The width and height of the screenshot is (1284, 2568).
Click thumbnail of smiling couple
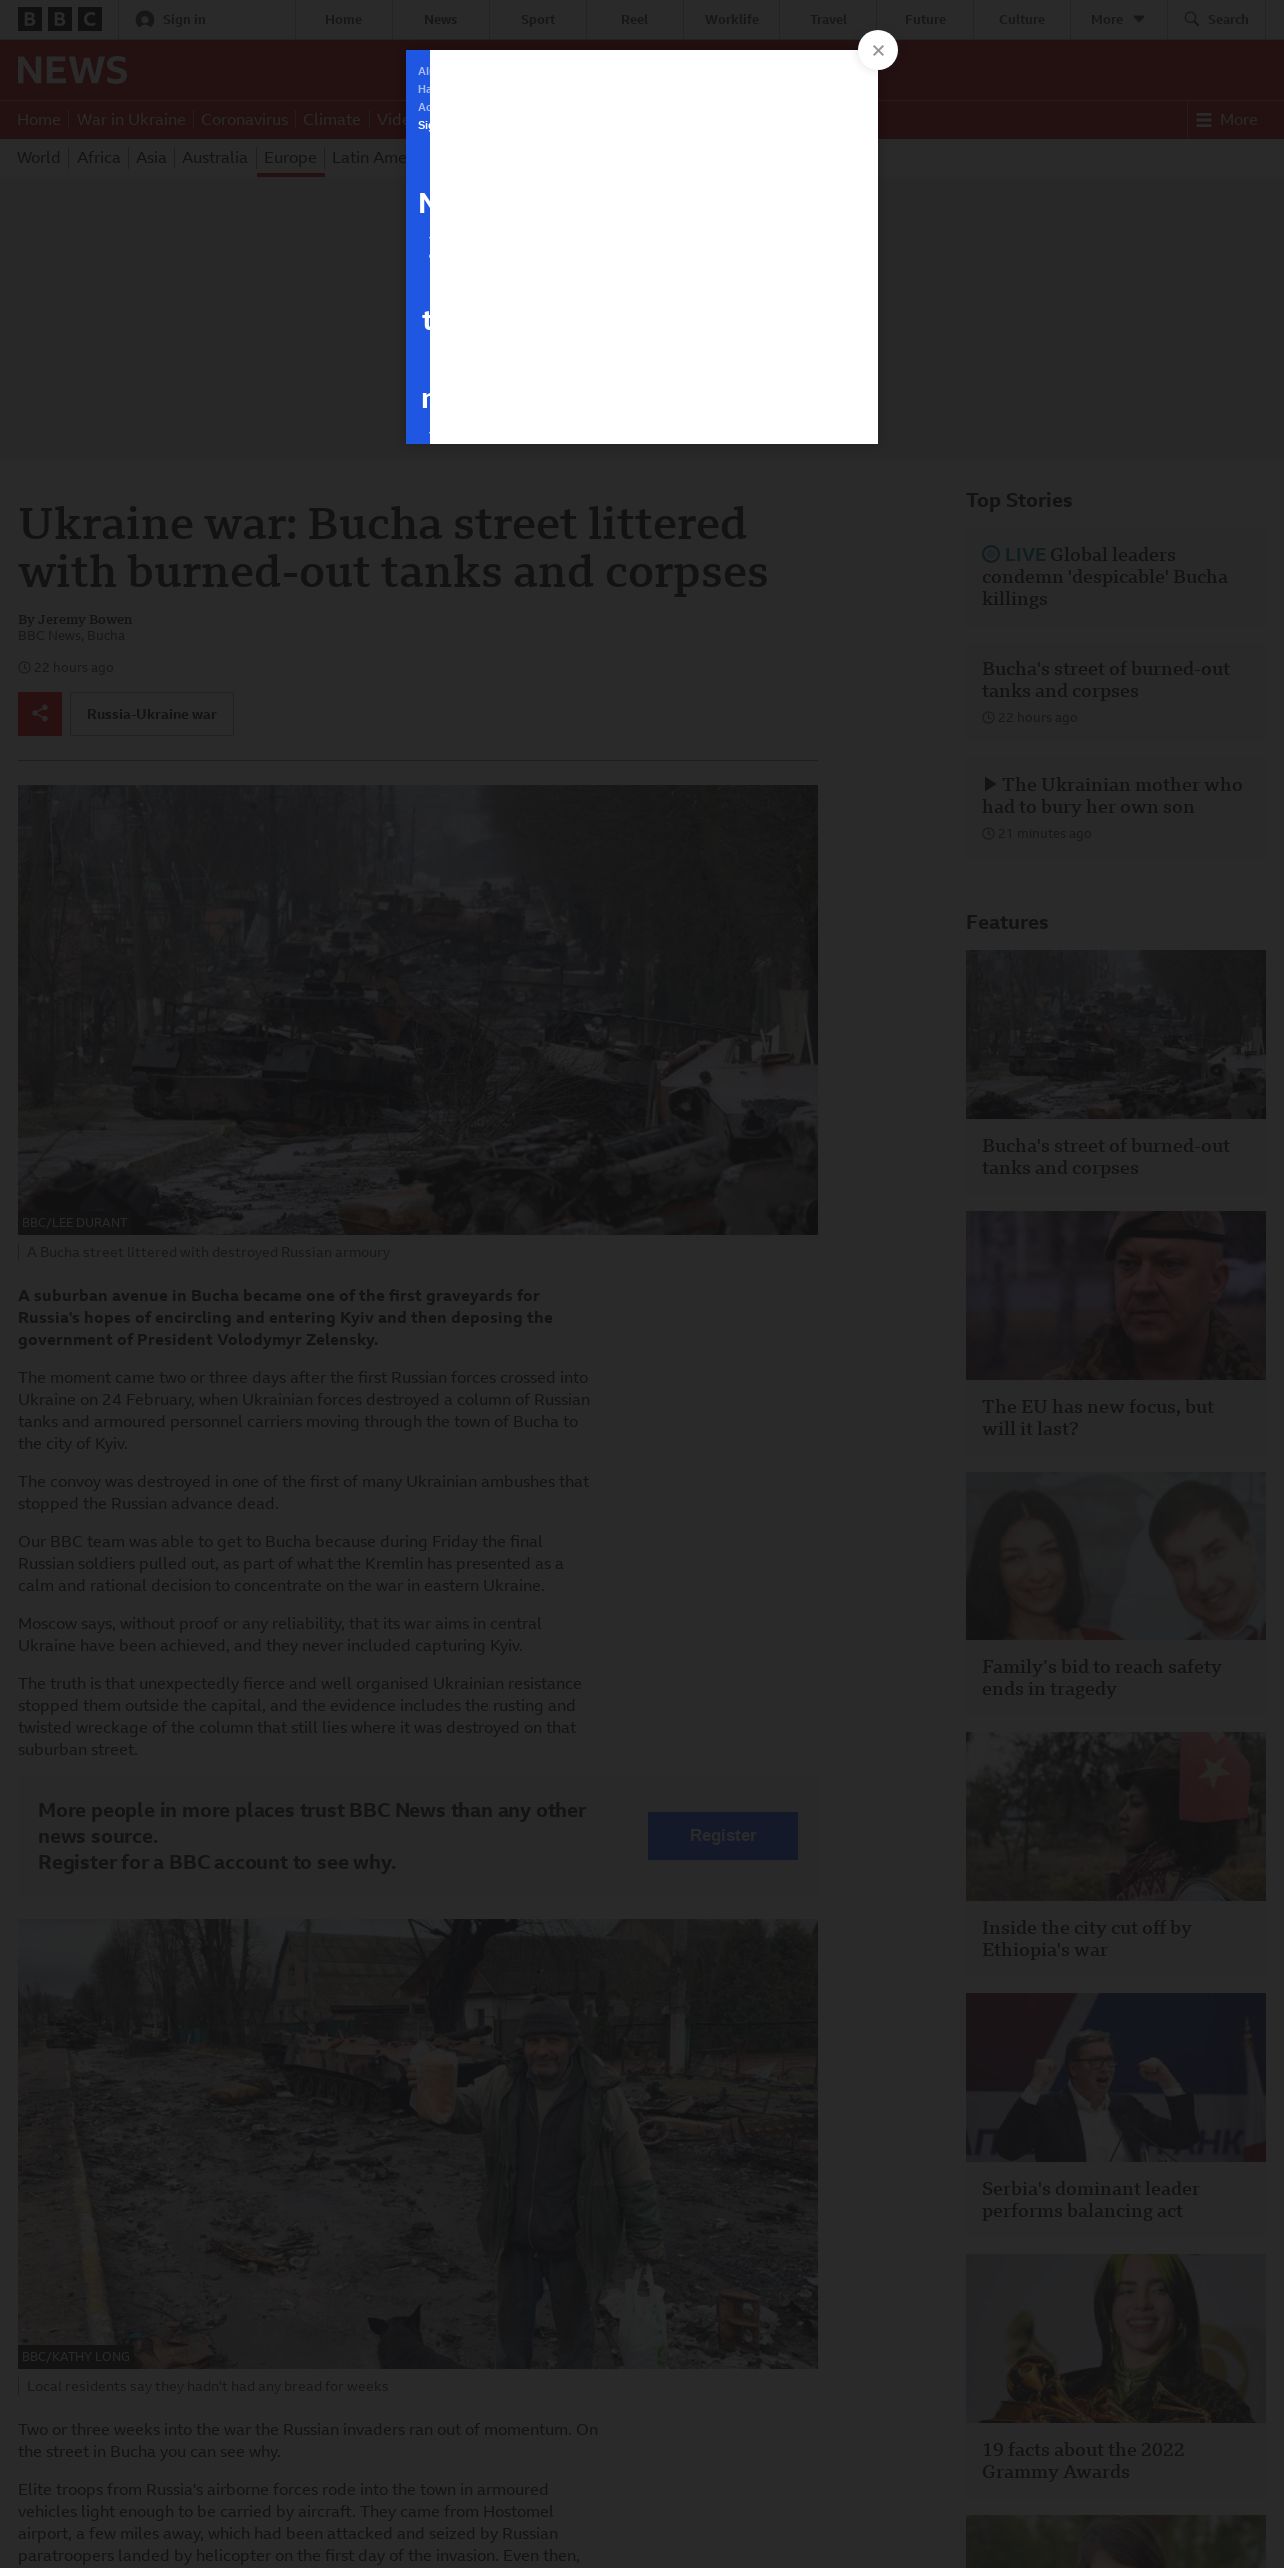click(x=1116, y=1556)
